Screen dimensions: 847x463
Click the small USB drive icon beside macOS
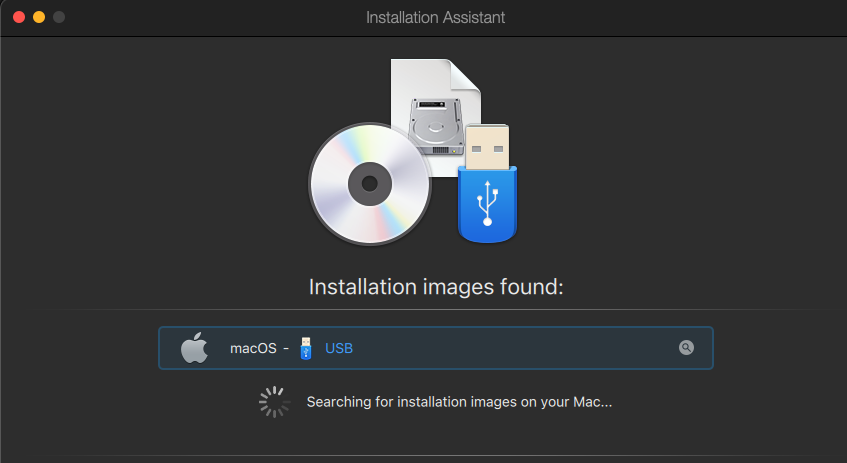click(306, 349)
